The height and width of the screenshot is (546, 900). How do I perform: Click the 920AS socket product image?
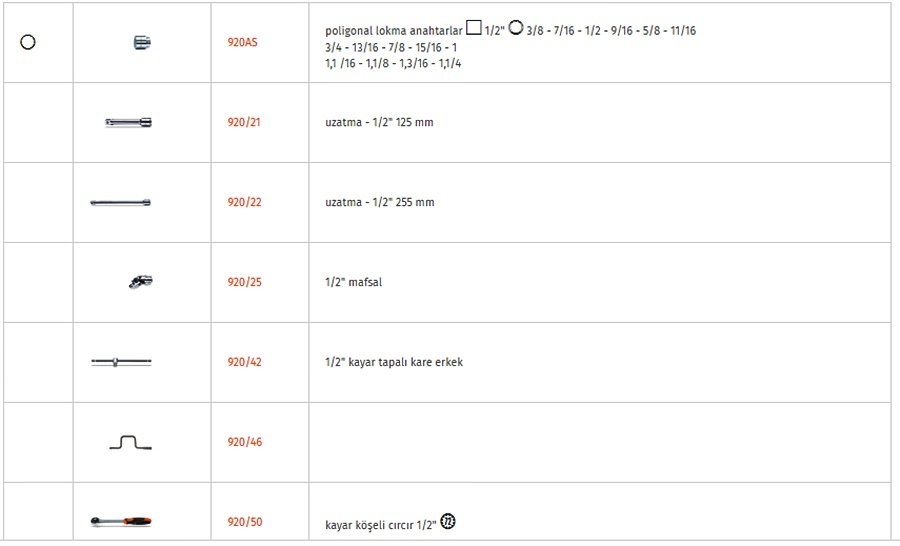[x=142, y=42]
